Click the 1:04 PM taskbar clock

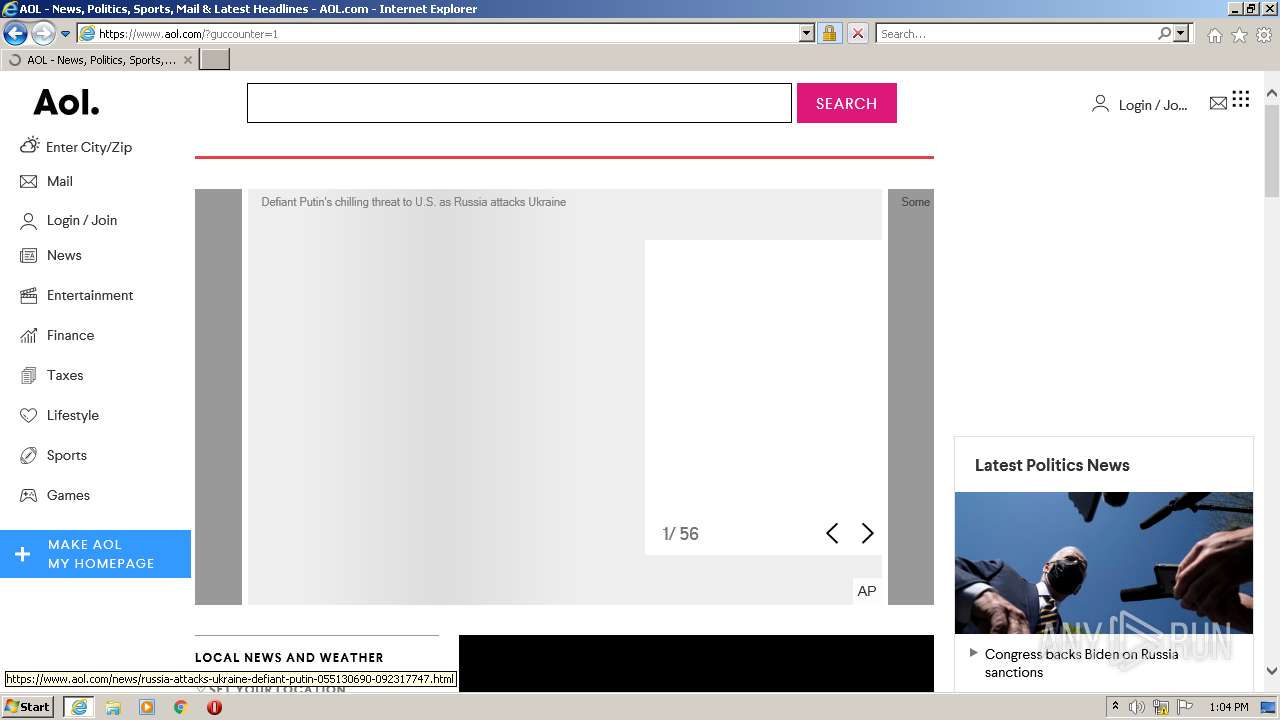pos(1229,707)
